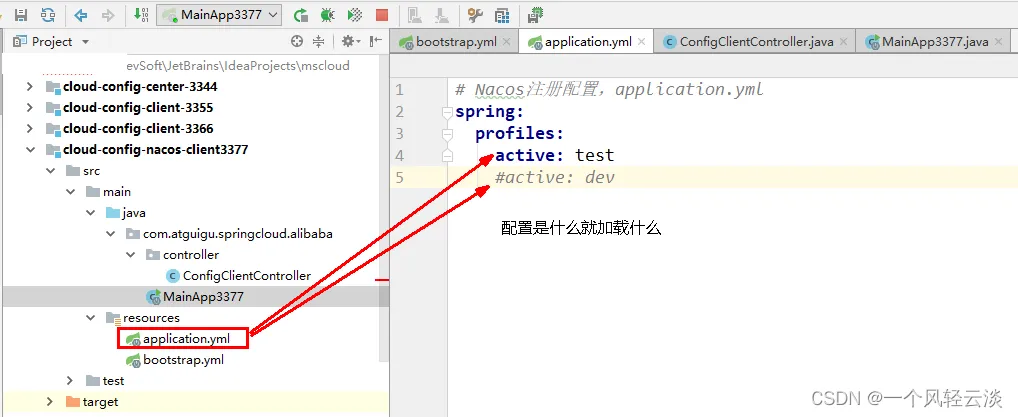Screen dimensions: 1018x417
Task: Click line number 1 in the gutter
Action: click(399, 90)
